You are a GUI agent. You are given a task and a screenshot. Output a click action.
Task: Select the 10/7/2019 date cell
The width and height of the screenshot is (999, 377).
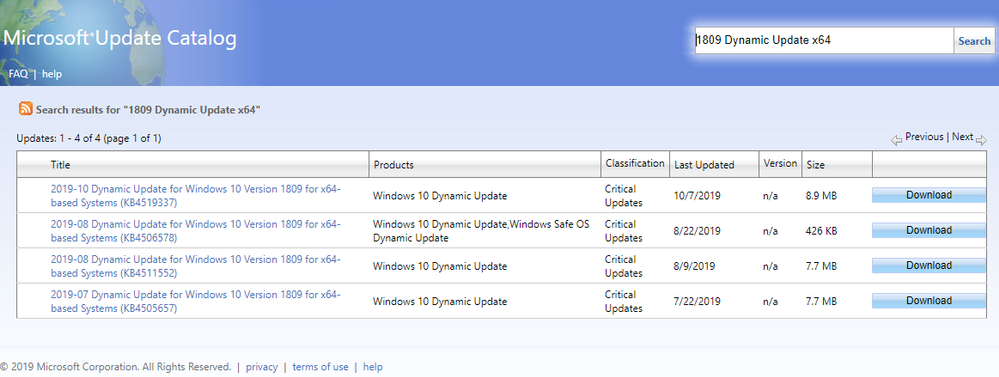pos(697,196)
